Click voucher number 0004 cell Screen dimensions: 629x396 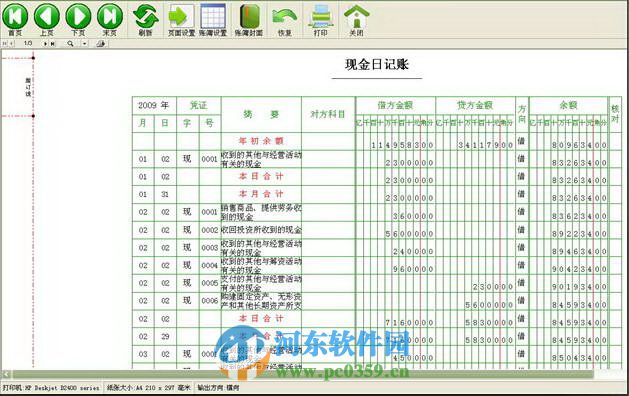coord(210,266)
